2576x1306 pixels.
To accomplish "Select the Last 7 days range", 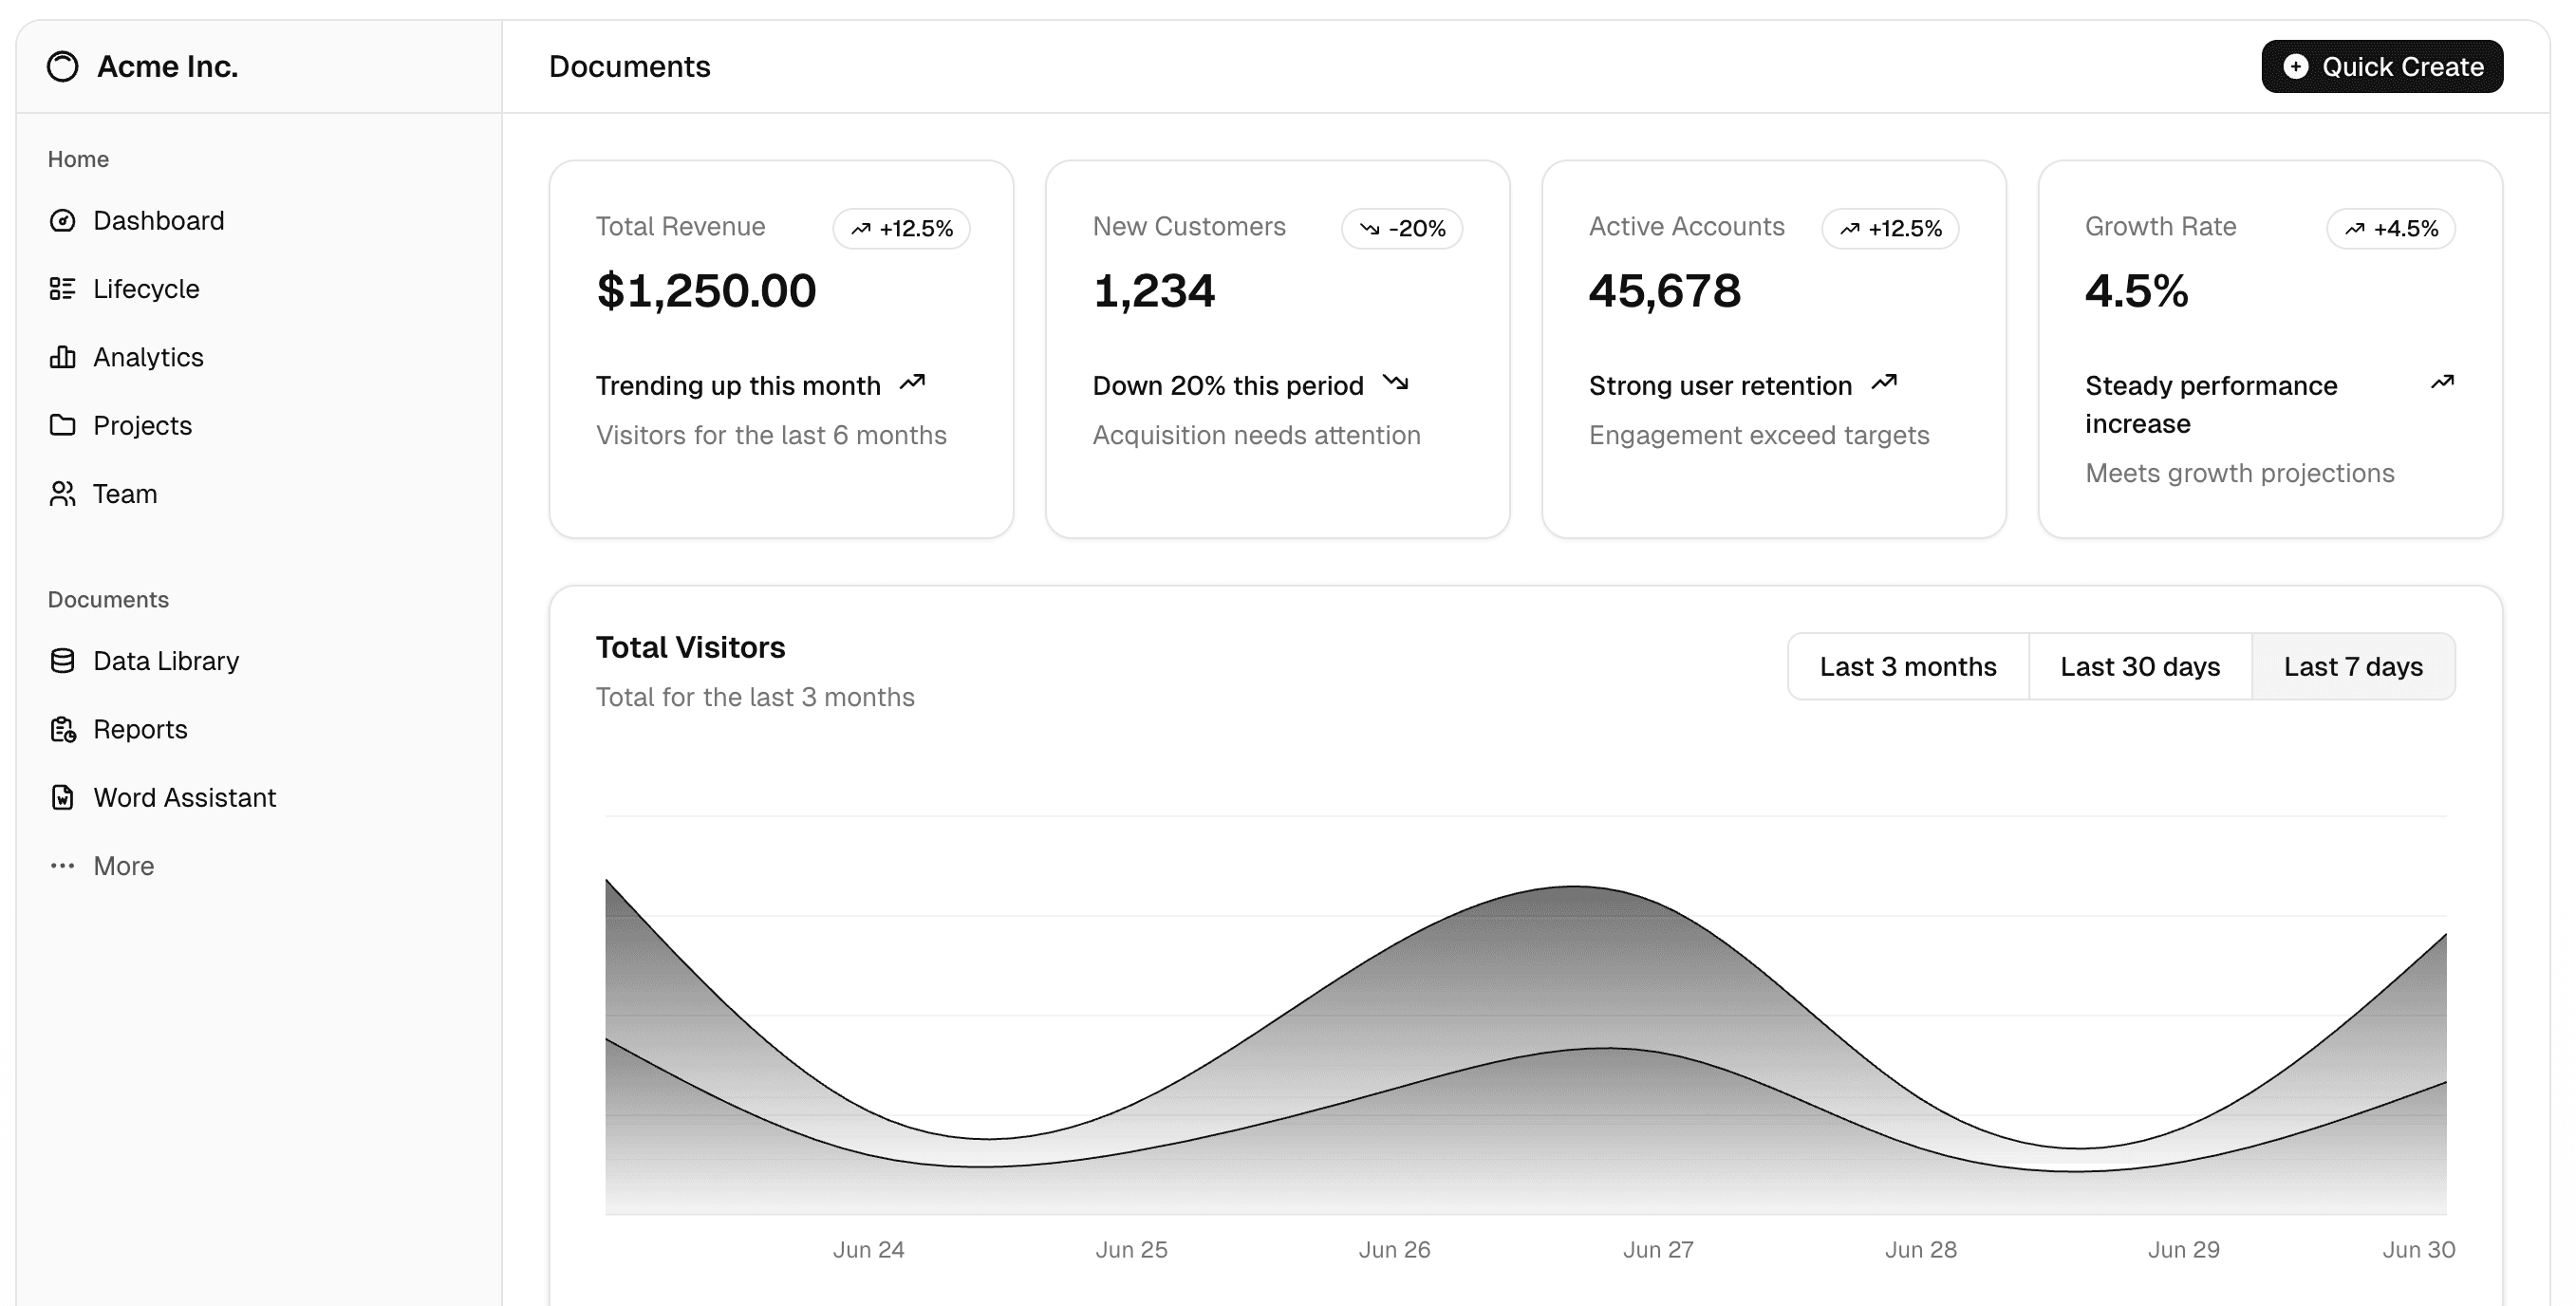I will [x=2352, y=666].
